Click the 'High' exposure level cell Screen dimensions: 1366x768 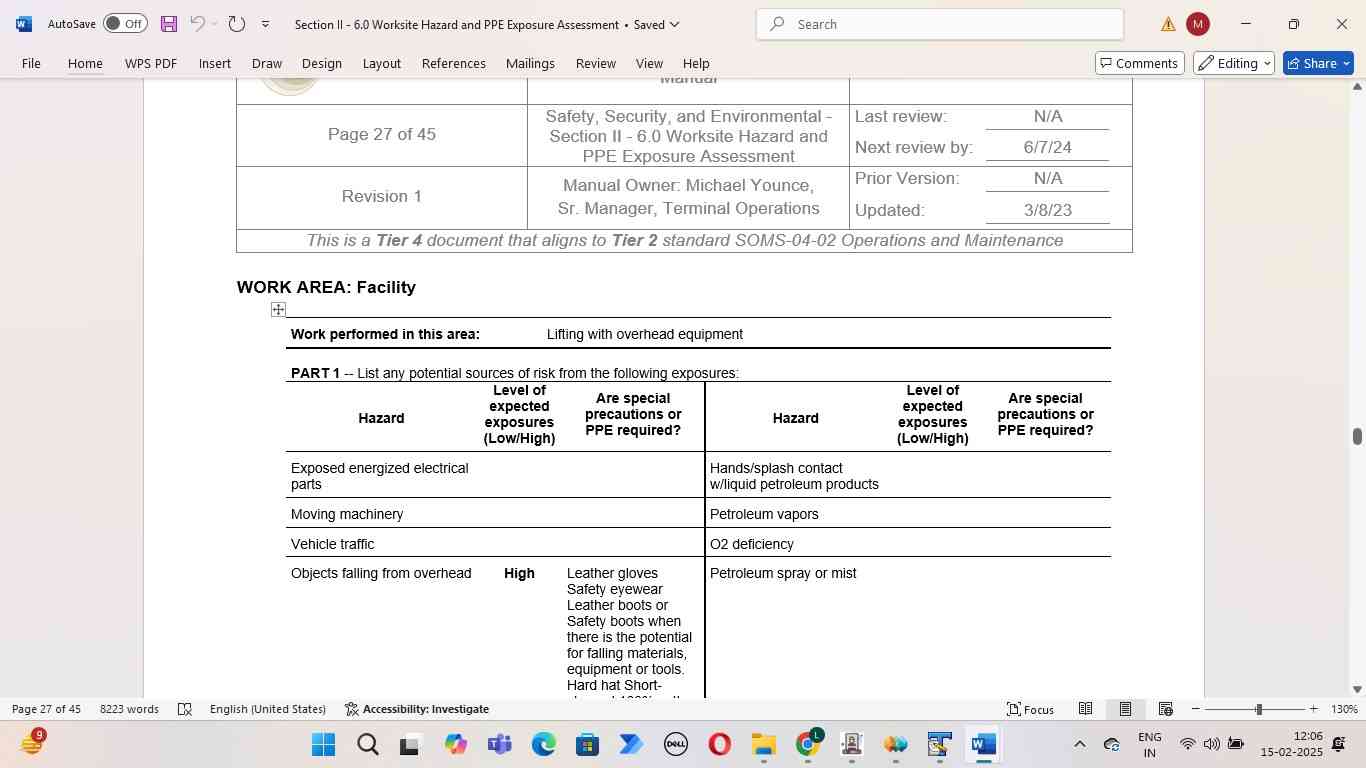pyautogui.click(x=519, y=573)
